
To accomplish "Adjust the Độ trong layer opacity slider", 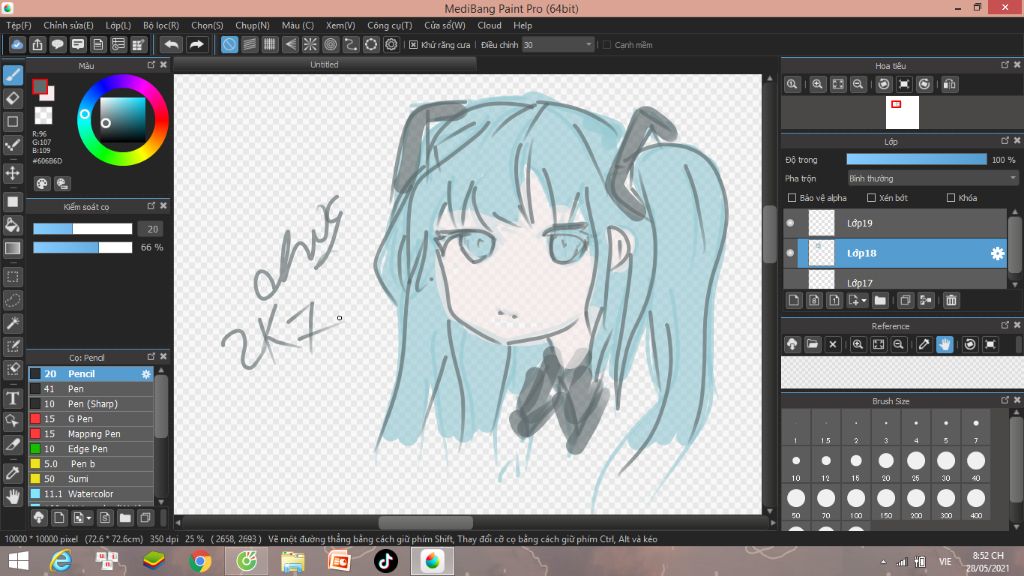I will [916, 159].
